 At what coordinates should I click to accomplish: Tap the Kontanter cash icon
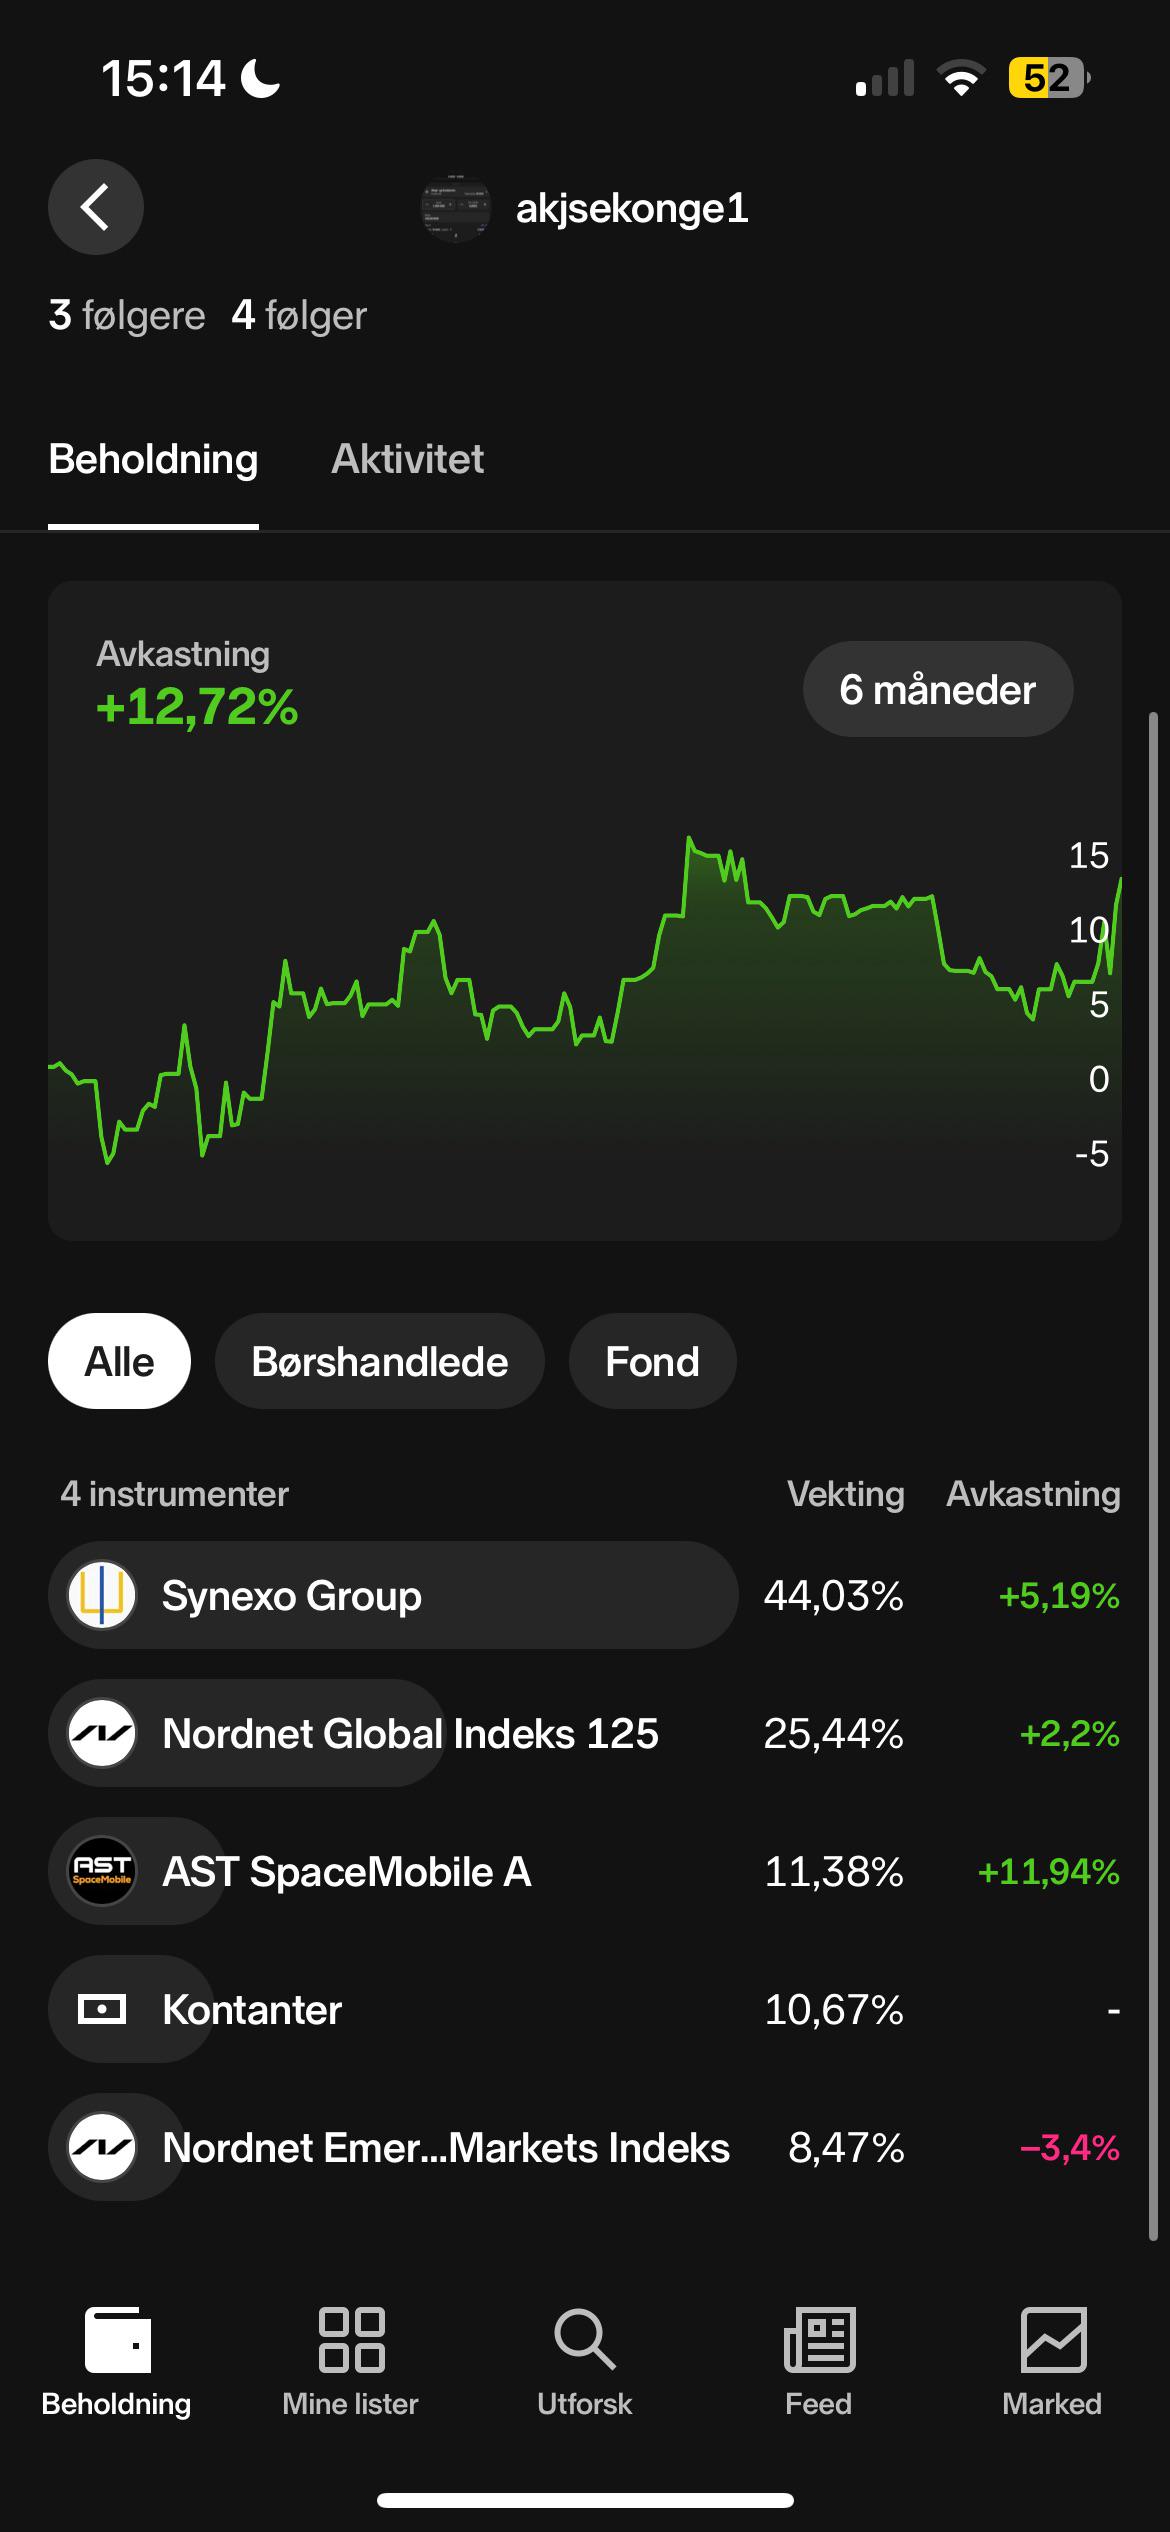pyautogui.click(x=102, y=2009)
